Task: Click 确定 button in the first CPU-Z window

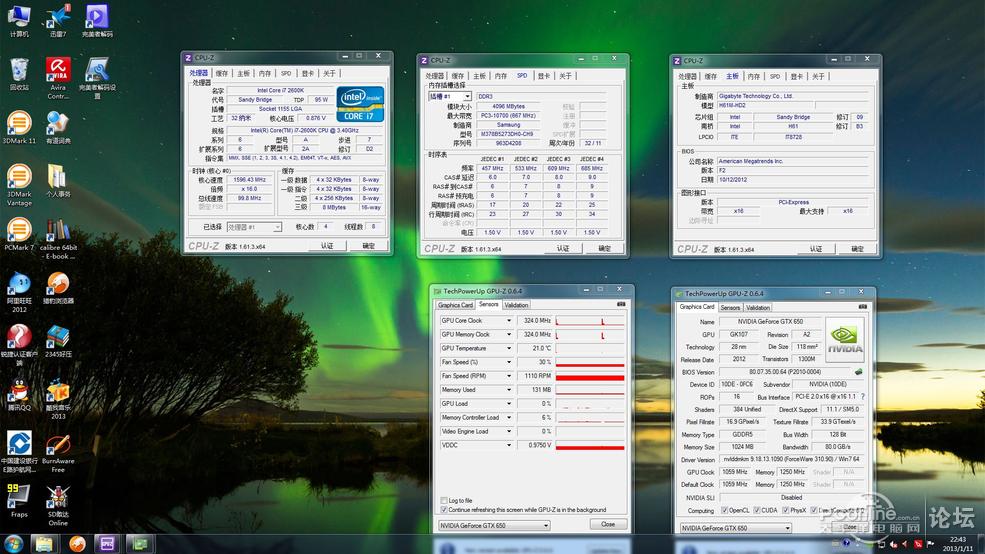Action: pos(369,246)
